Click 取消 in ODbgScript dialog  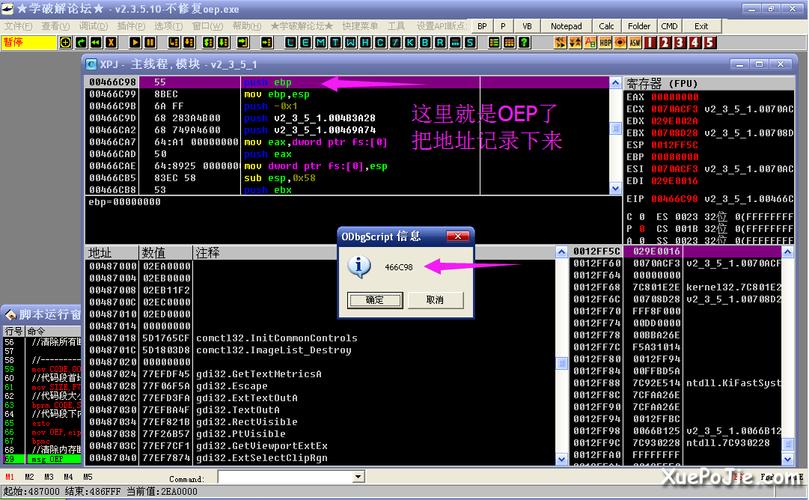coord(434,300)
